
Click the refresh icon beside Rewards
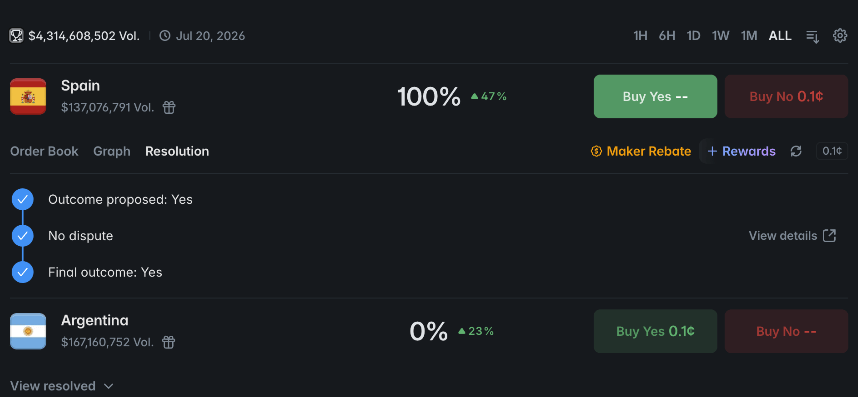[x=796, y=151]
